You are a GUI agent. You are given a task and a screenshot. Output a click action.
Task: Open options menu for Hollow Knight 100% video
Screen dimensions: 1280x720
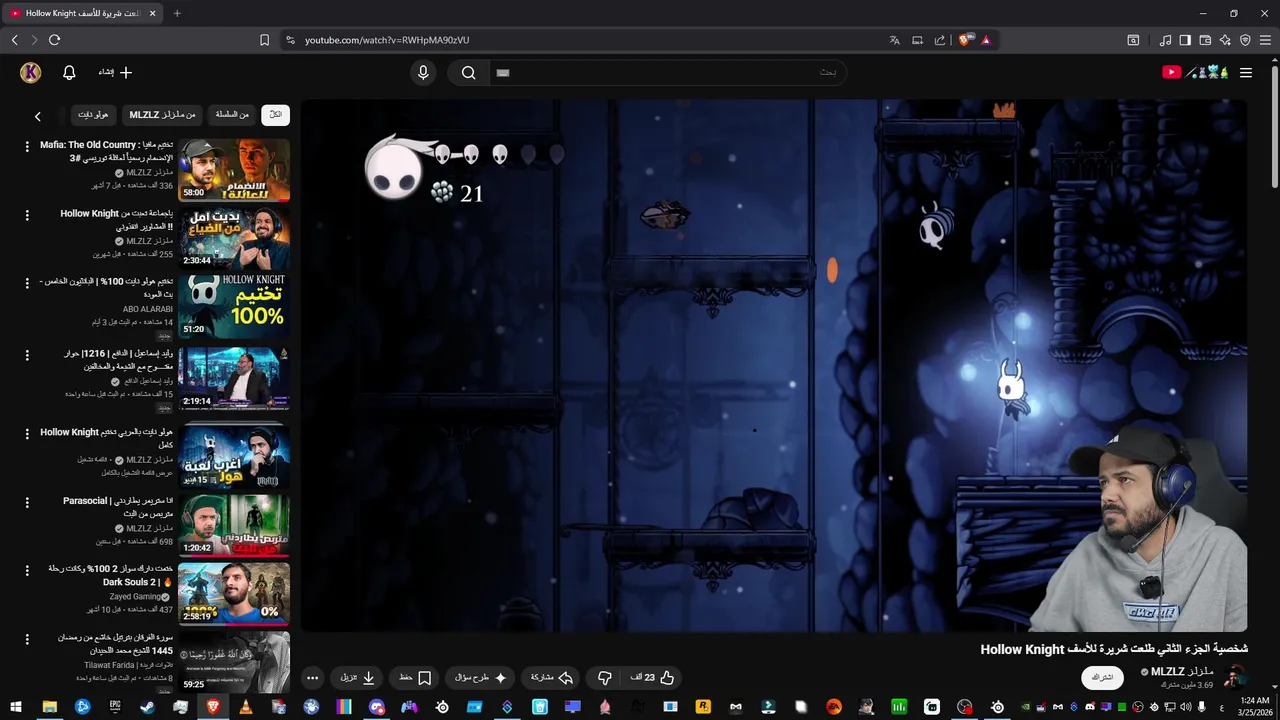pyautogui.click(x=27, y=283)
